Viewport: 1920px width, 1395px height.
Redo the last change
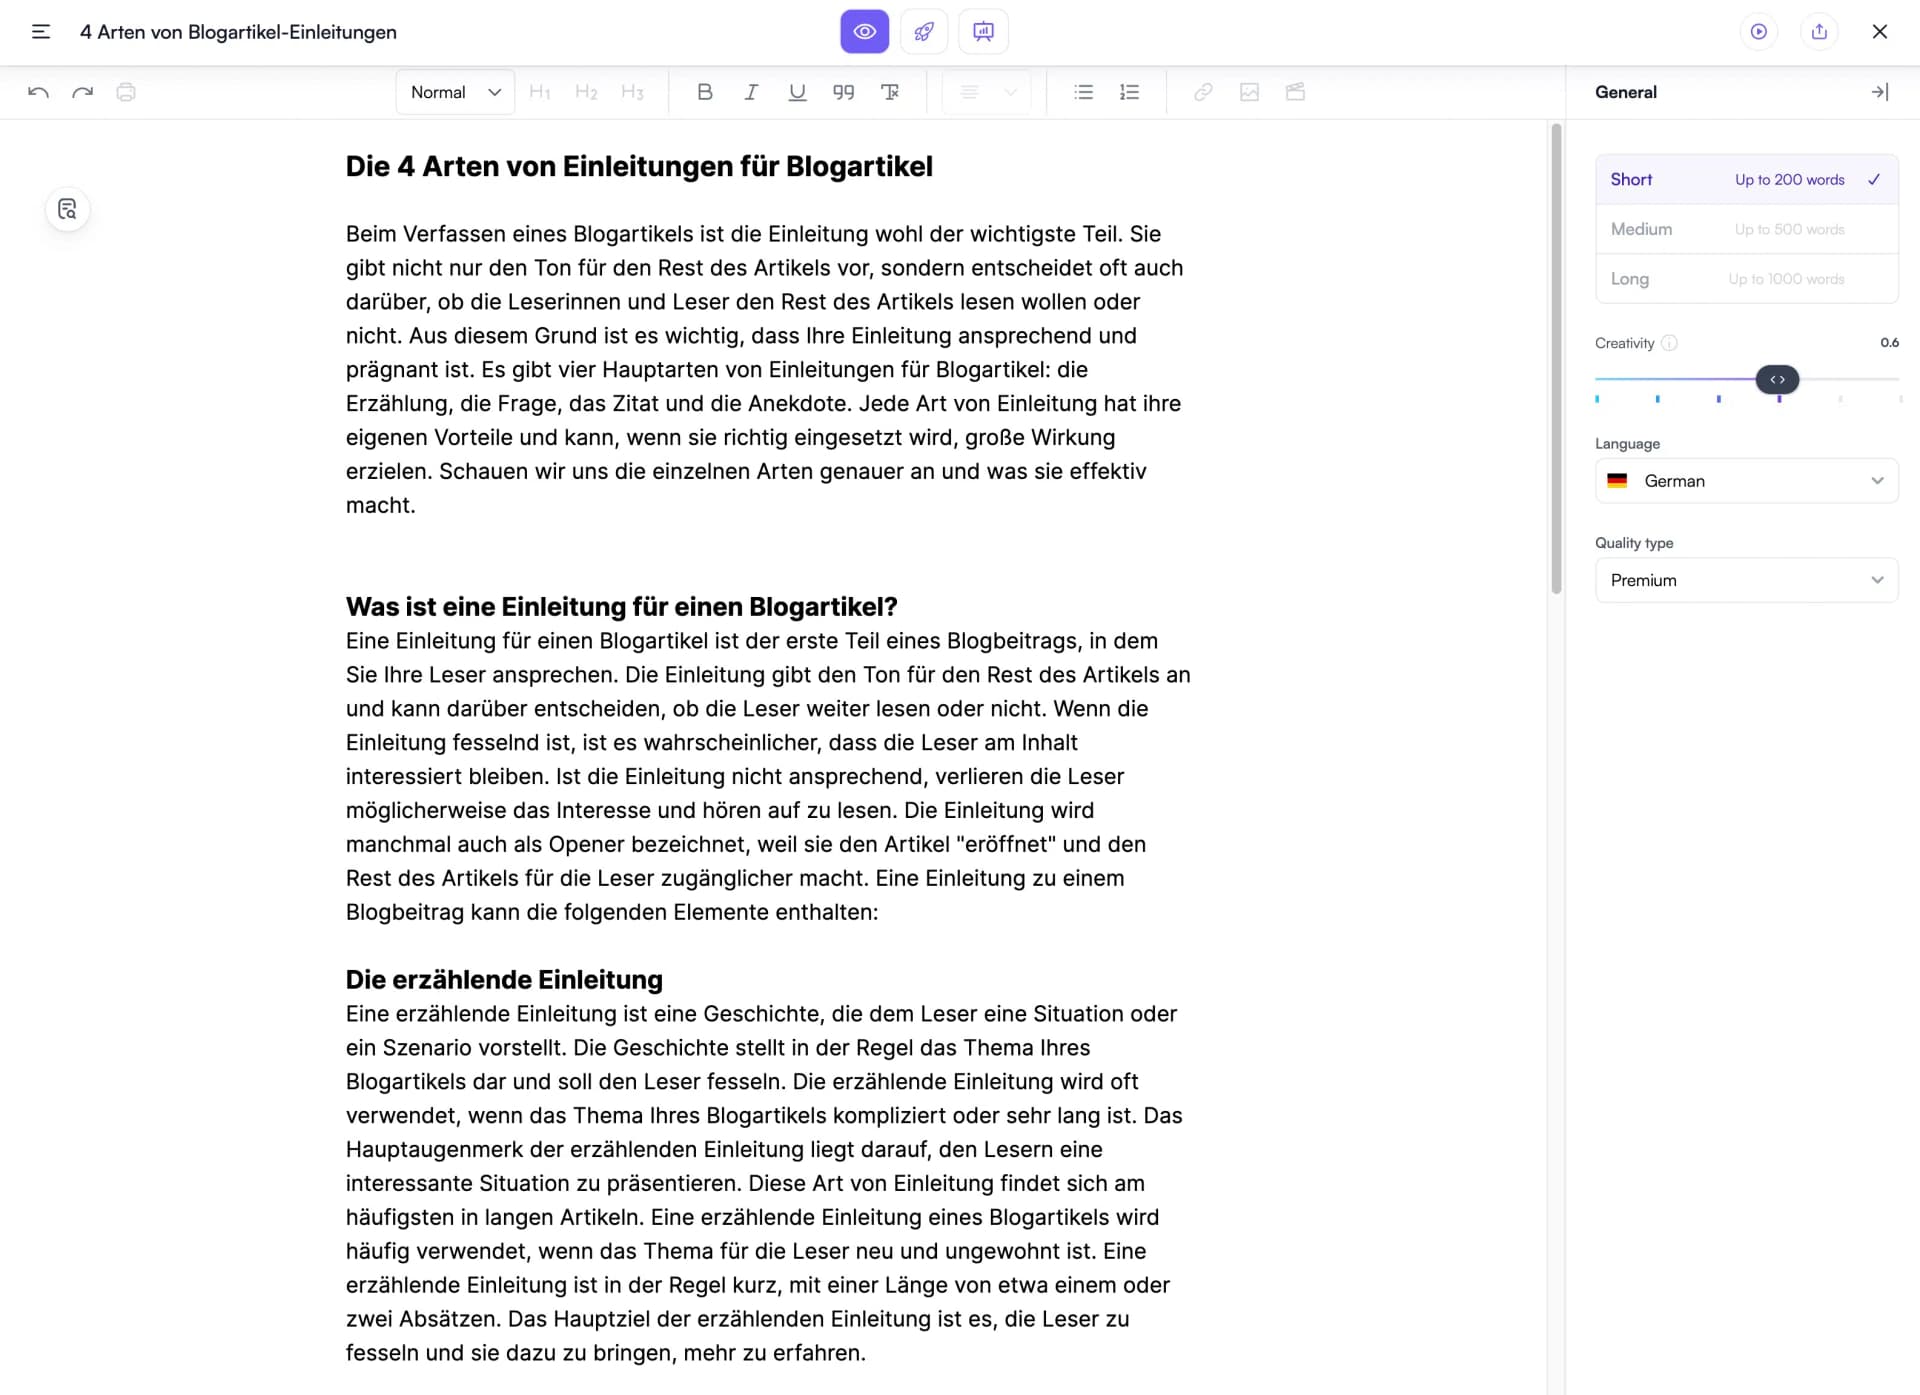(x=82, y=91)
